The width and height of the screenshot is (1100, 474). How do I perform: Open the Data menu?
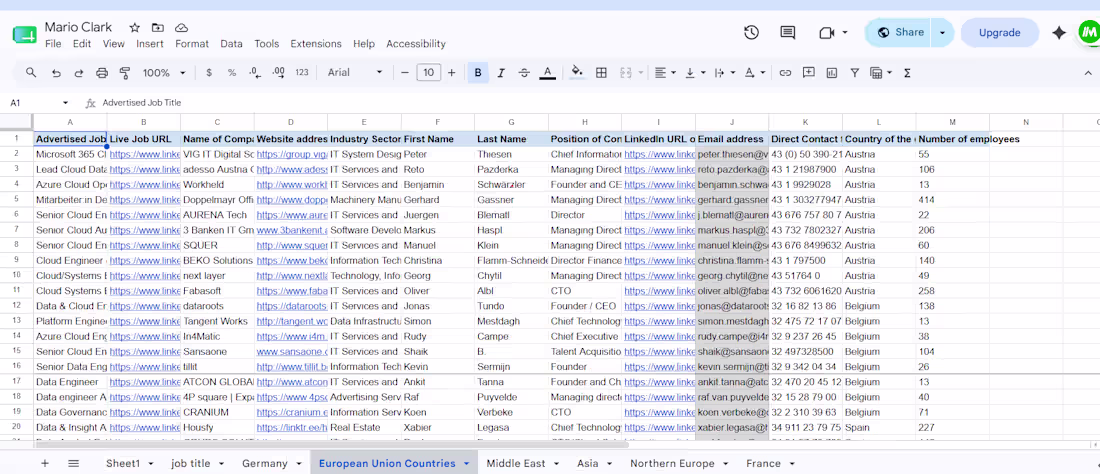click(x=232, y=43)
